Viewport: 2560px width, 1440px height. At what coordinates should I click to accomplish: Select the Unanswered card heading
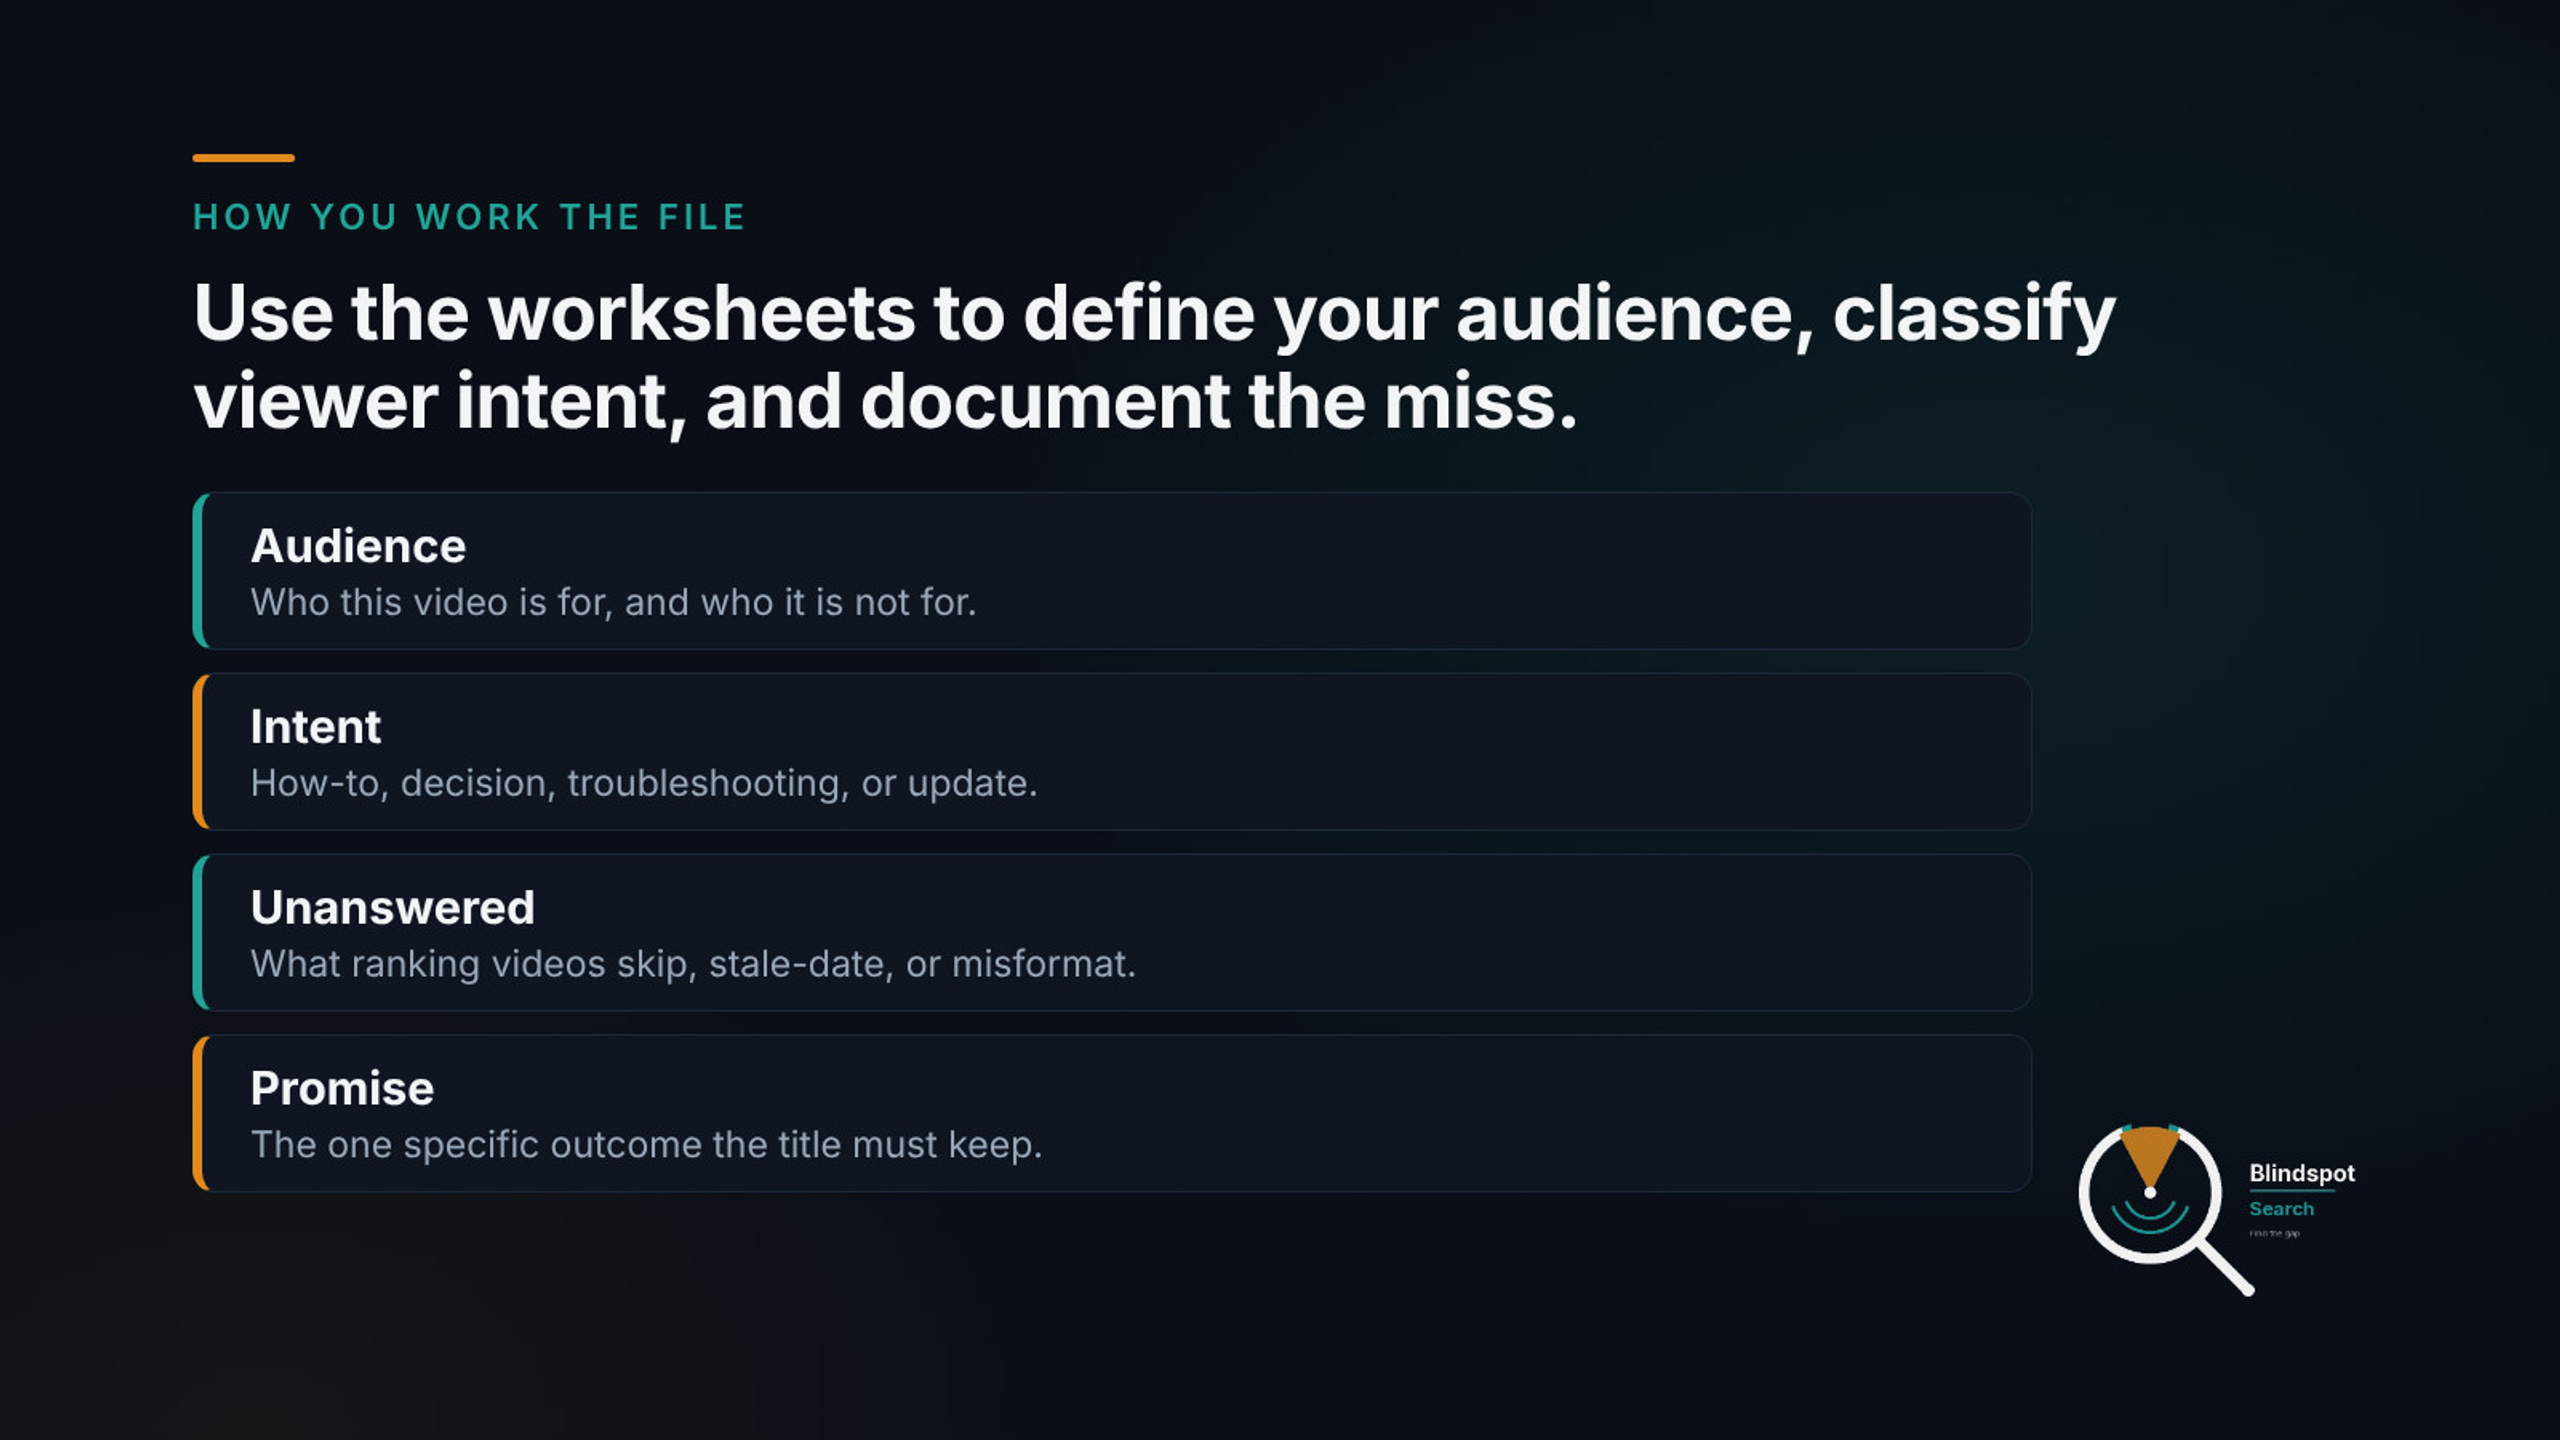point(393,908)
